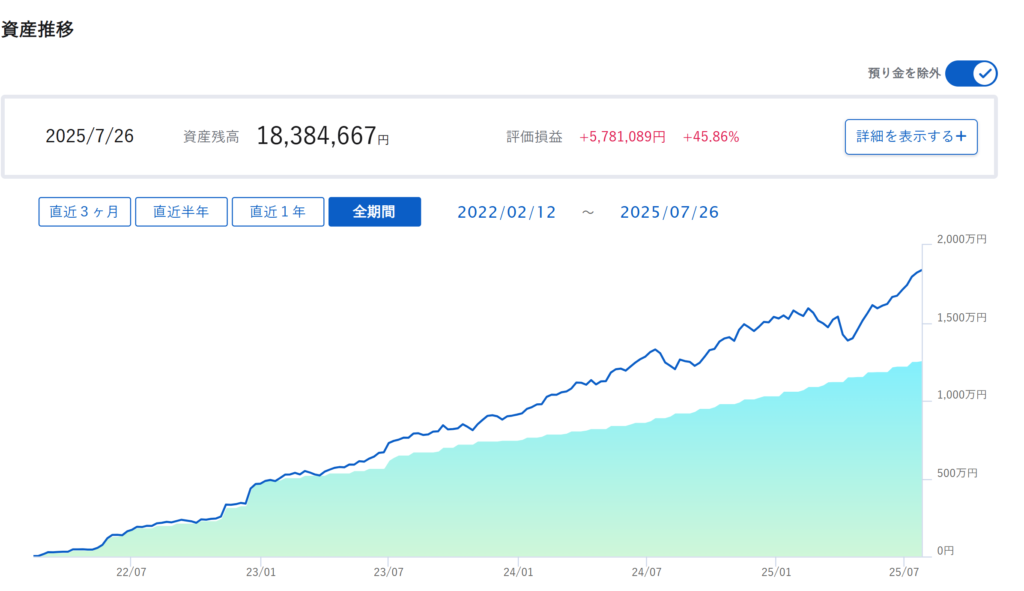Select the 全期間 period tab
Image resolution: width=1024 pixels, height=591 pixels.
pos(374,212)
